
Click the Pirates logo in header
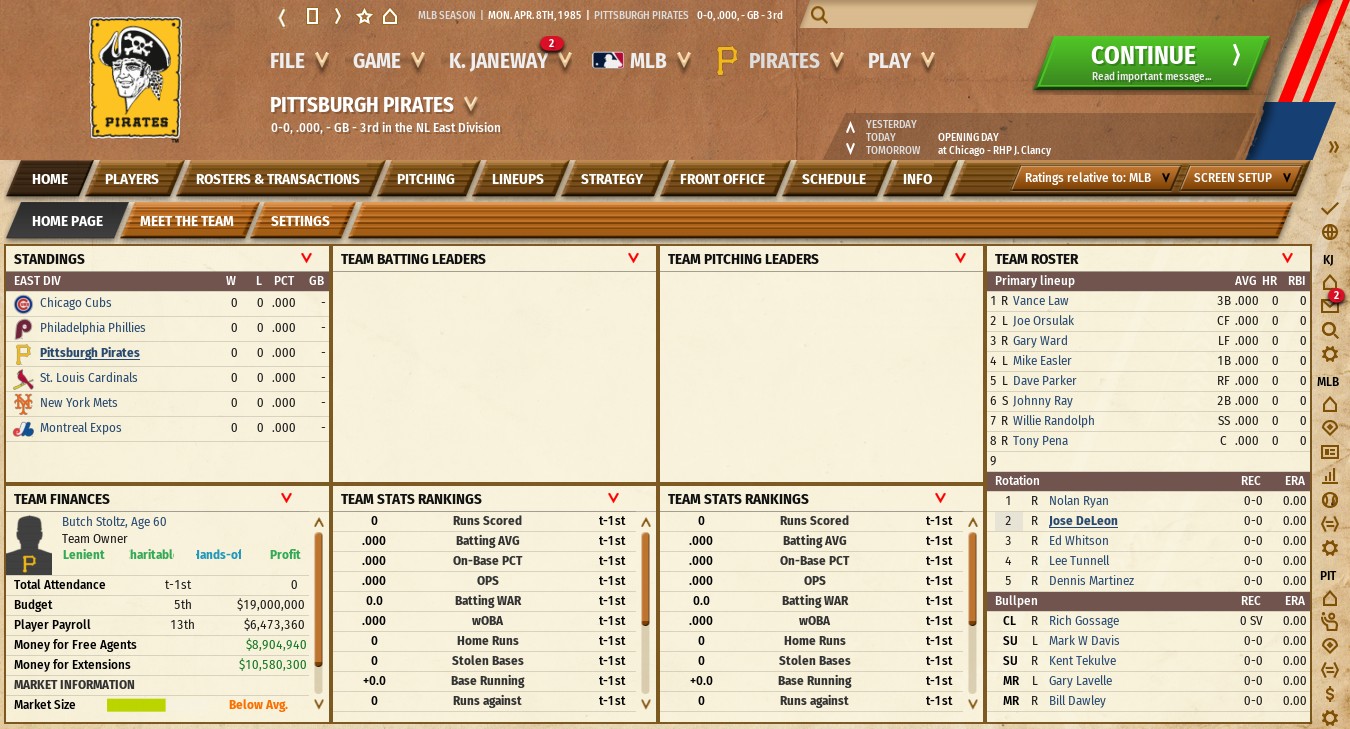[135, 78]
